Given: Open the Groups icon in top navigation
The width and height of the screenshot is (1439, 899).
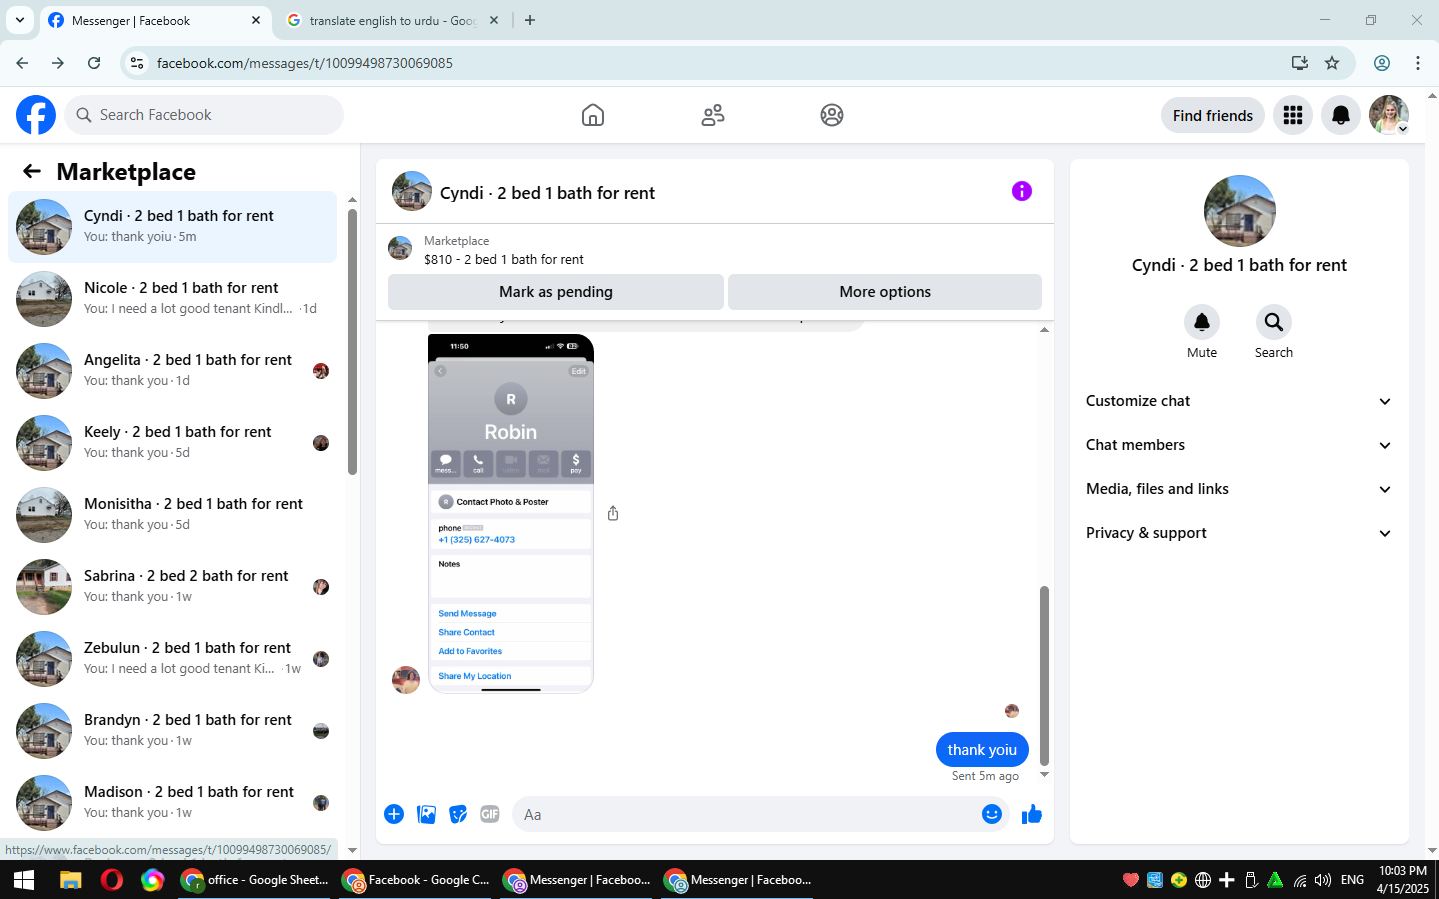Looking at the screenshot, I should tap(832, 115).
